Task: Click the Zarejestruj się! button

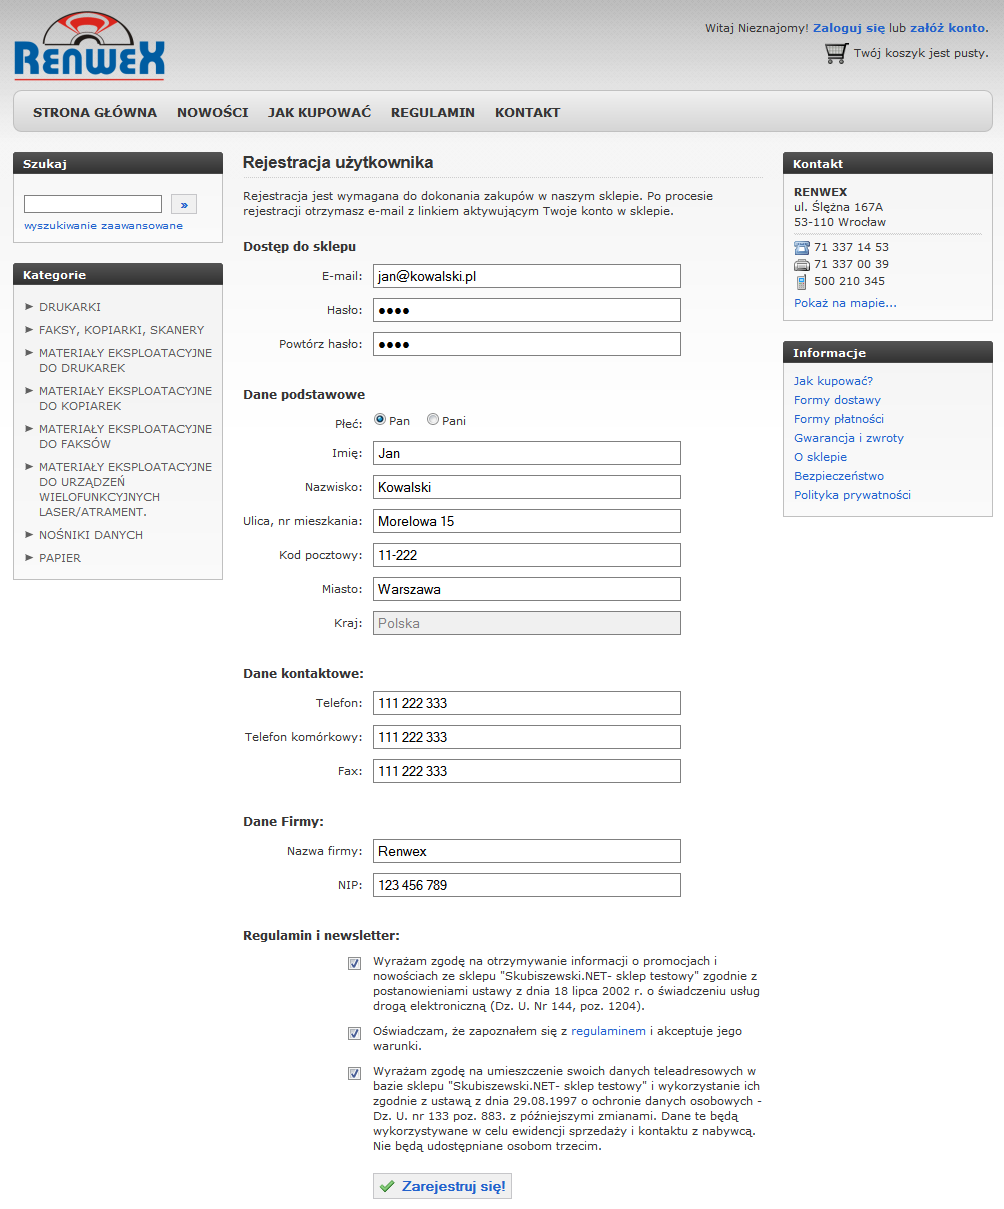Action: point(442,1186)
